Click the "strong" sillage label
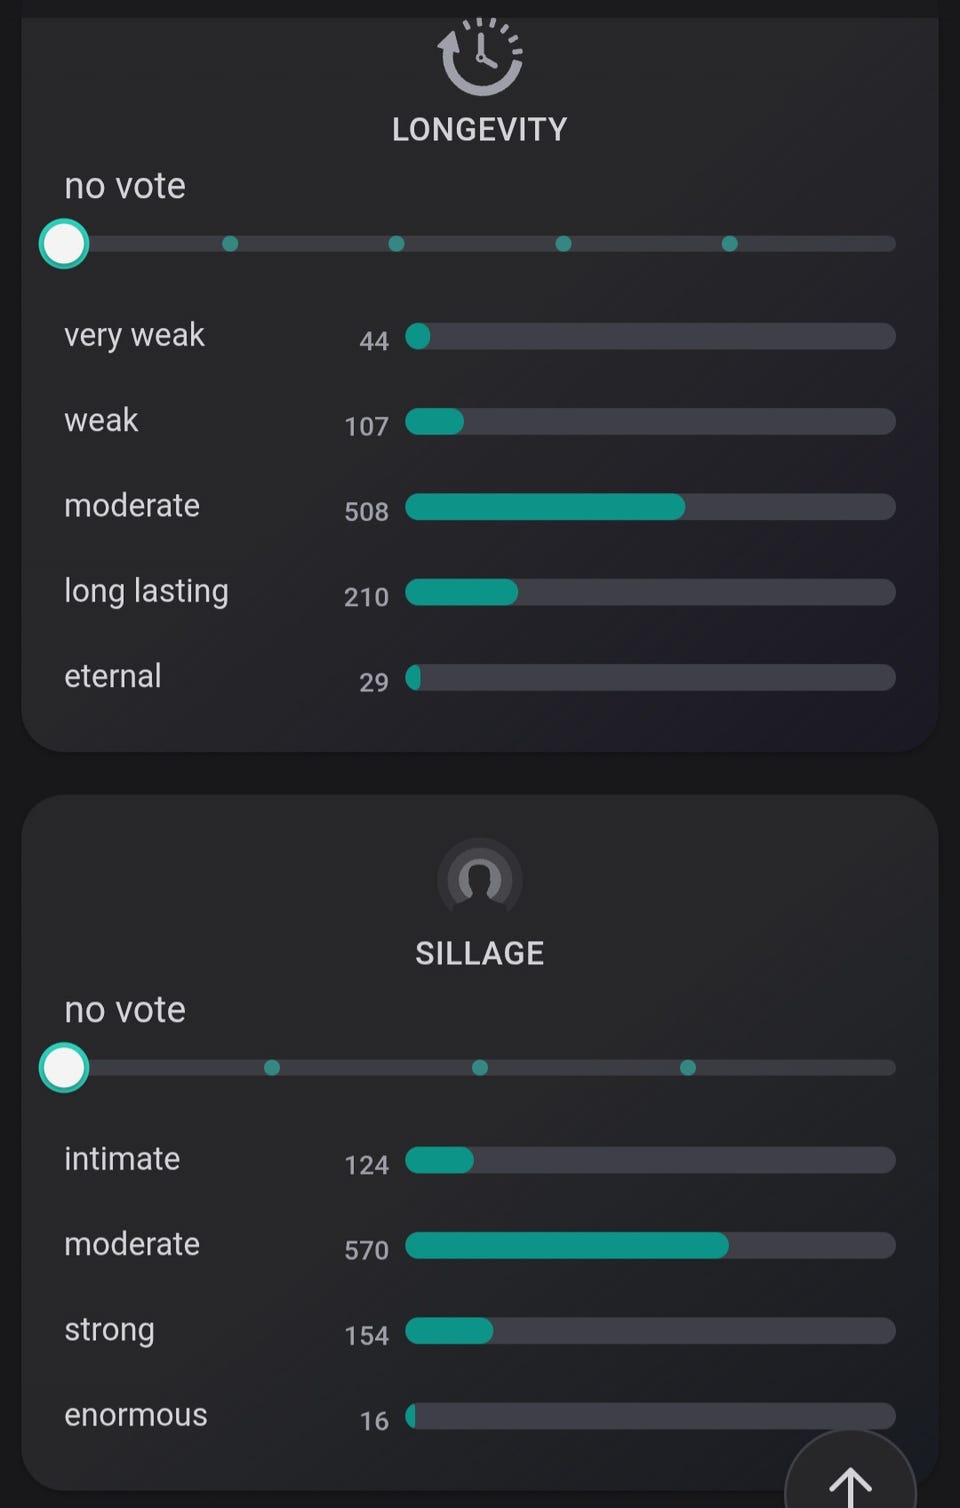The height and width of the screenshot is (1508, 960). [110, 1330]
